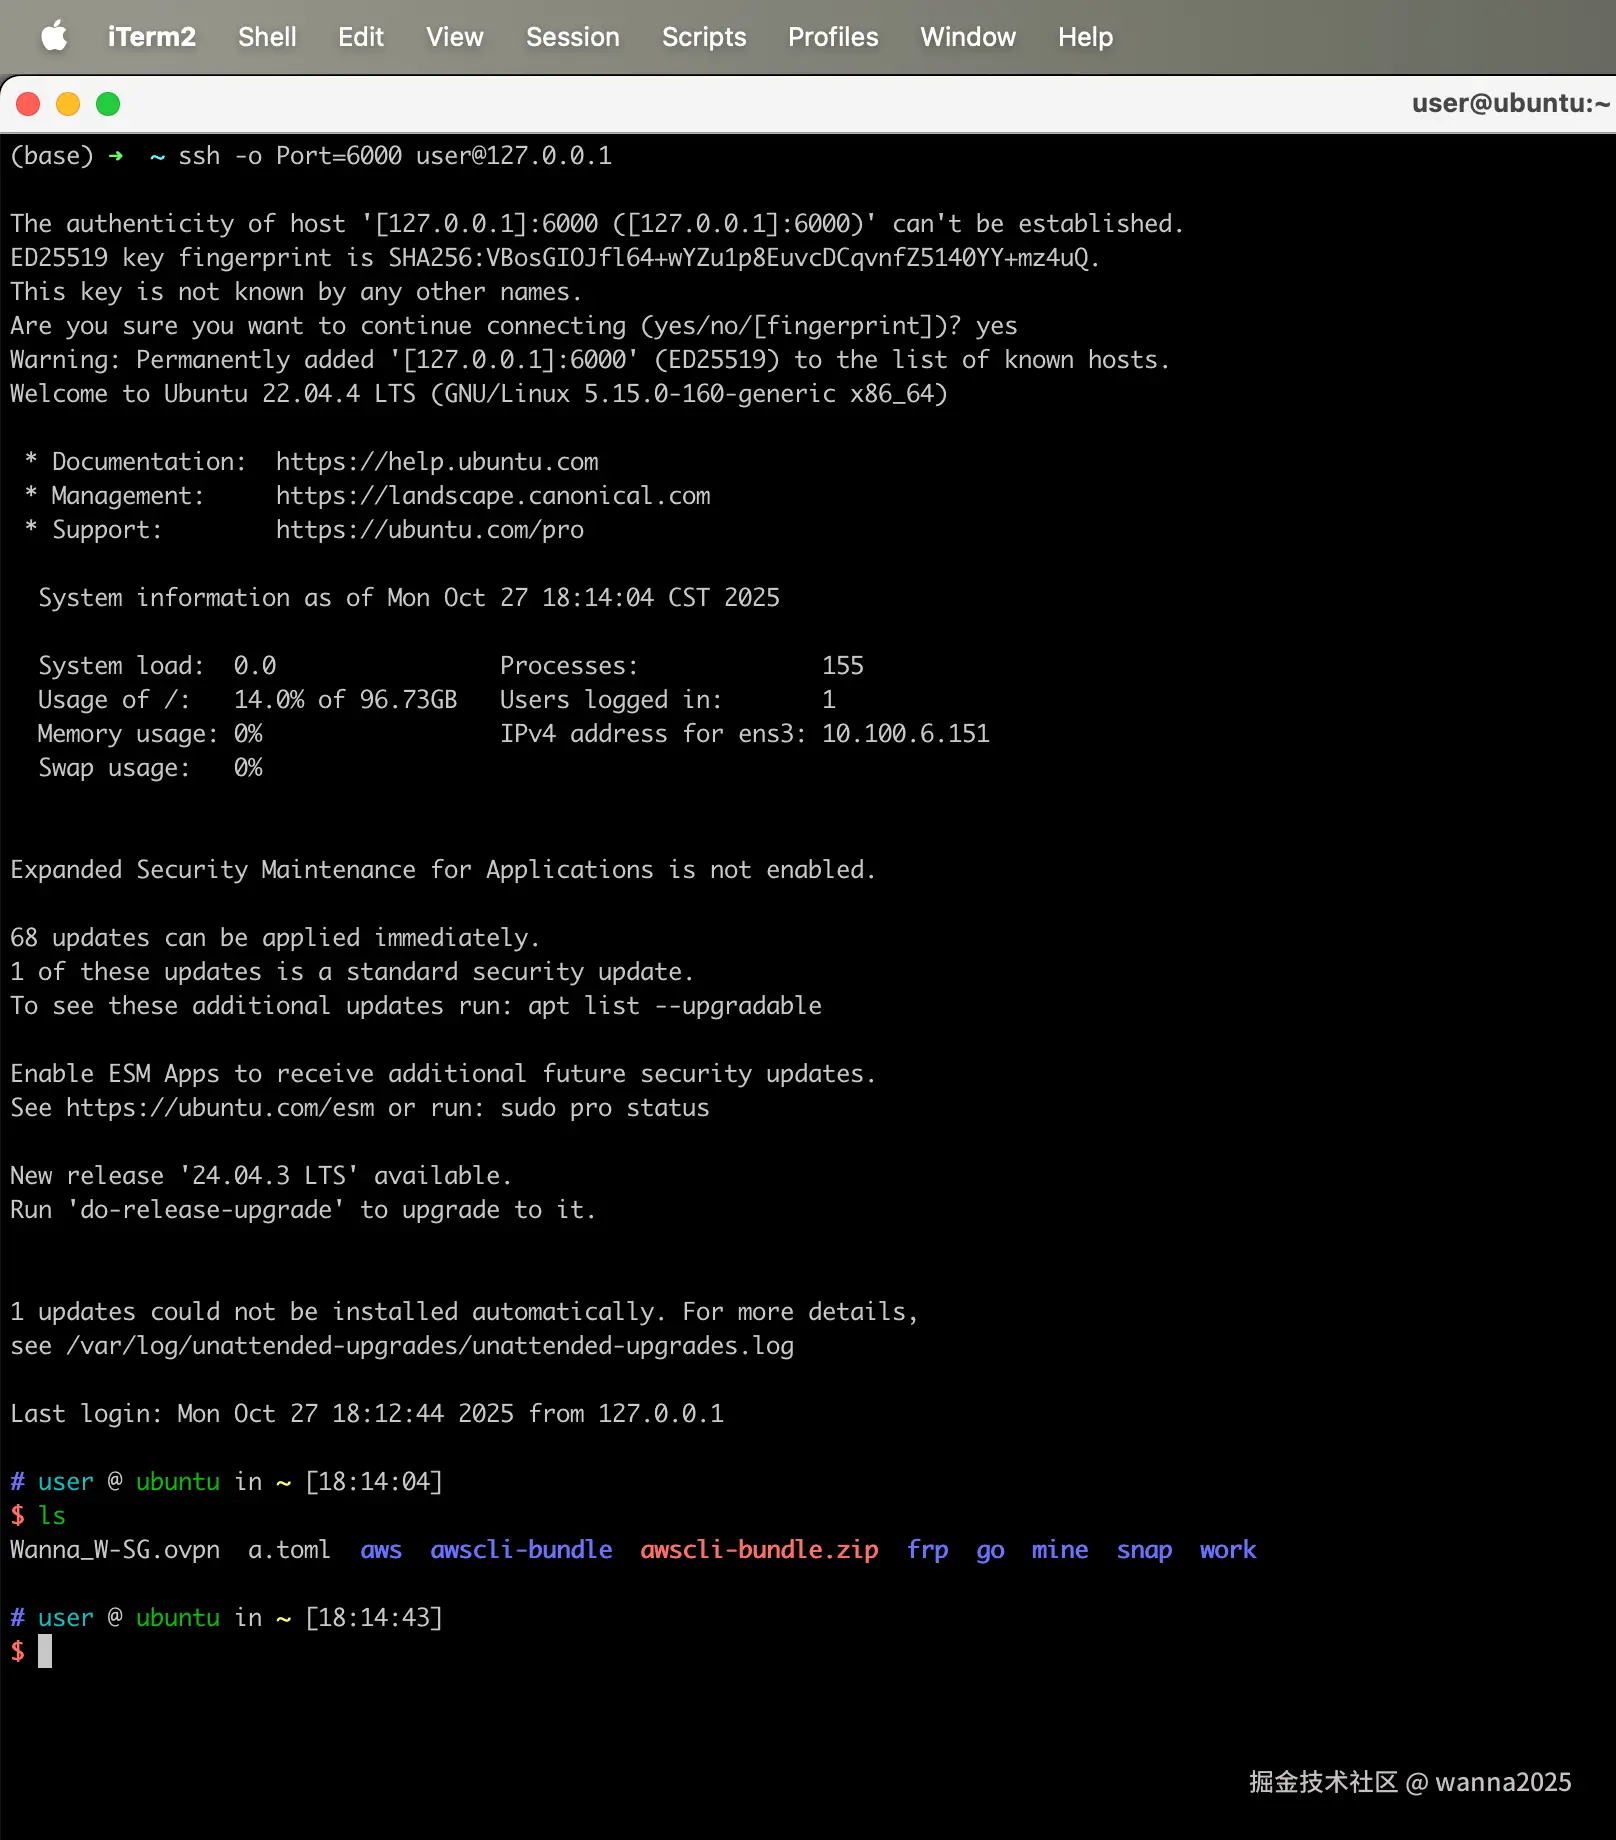
Task: Close the iTerm2 window with red button
Action: pyautogui.click(x=28, y=104)
